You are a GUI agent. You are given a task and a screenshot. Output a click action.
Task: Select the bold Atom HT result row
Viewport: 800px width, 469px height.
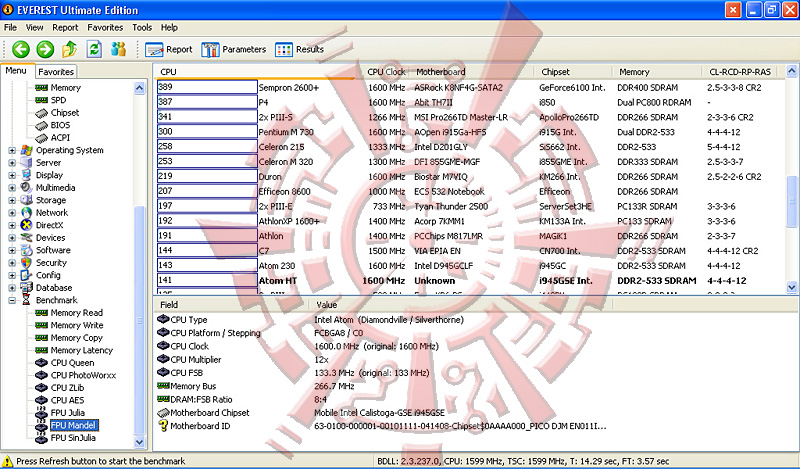469,281
